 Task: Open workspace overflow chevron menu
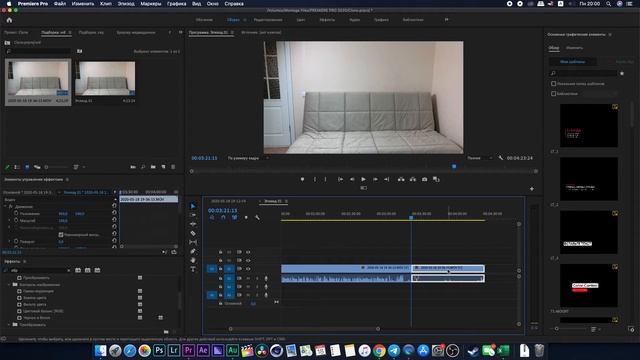pyautogui.click(x=447, y=20)
